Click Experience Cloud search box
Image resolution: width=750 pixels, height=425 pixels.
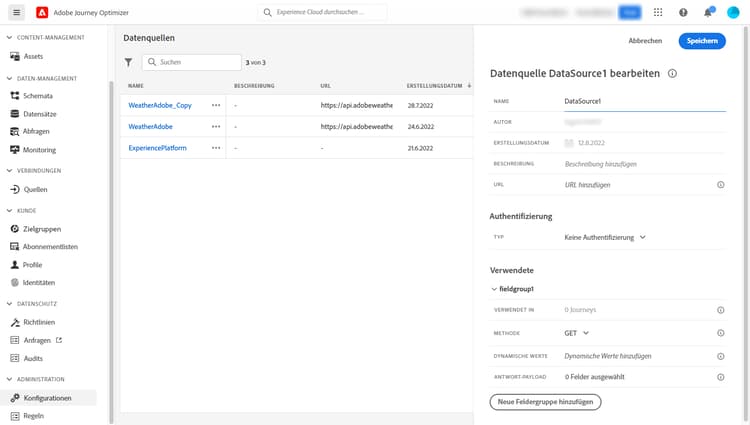click(x=322, y=12)
